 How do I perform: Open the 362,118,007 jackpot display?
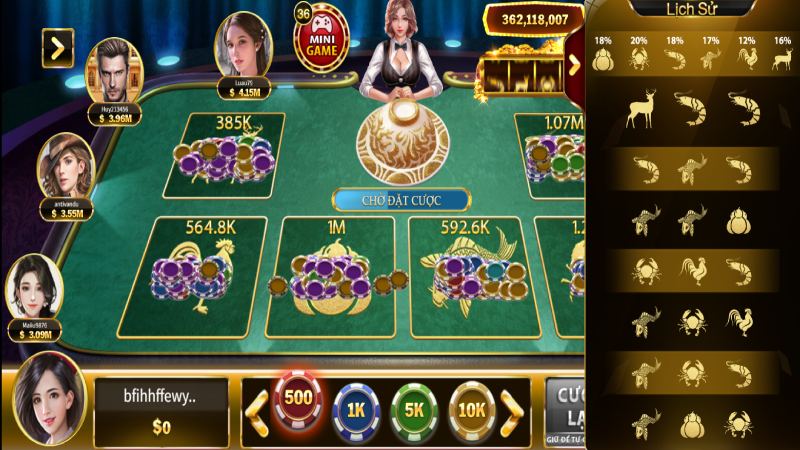tap(535, 19)
